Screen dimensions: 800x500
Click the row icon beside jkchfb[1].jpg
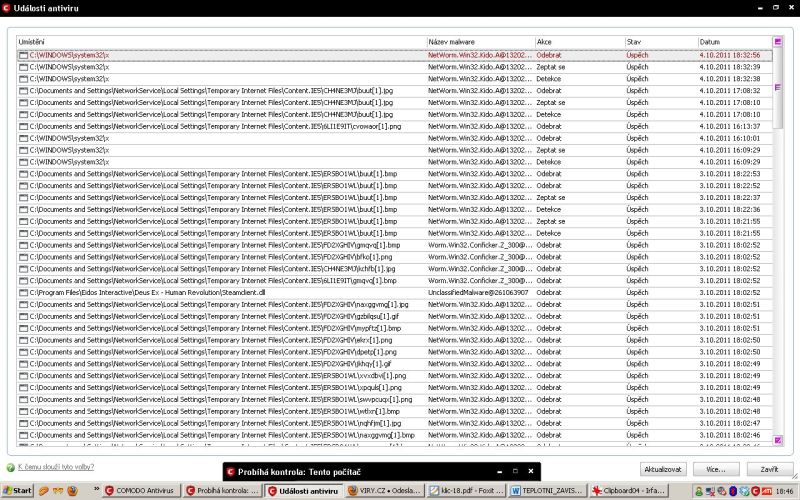pyautogui.click(x=23, y=269)
